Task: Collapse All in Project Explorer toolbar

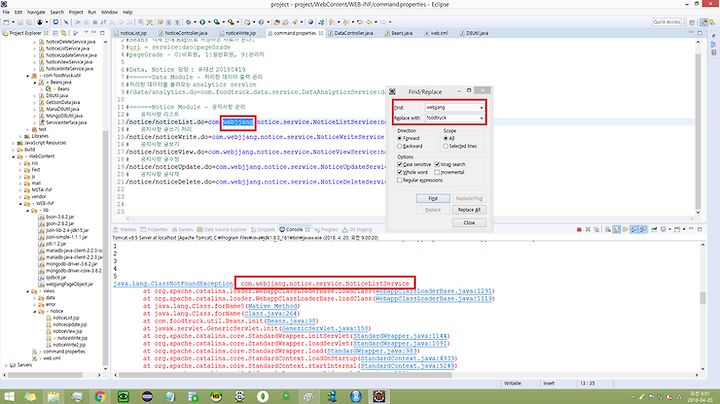Action: [55, 33]
